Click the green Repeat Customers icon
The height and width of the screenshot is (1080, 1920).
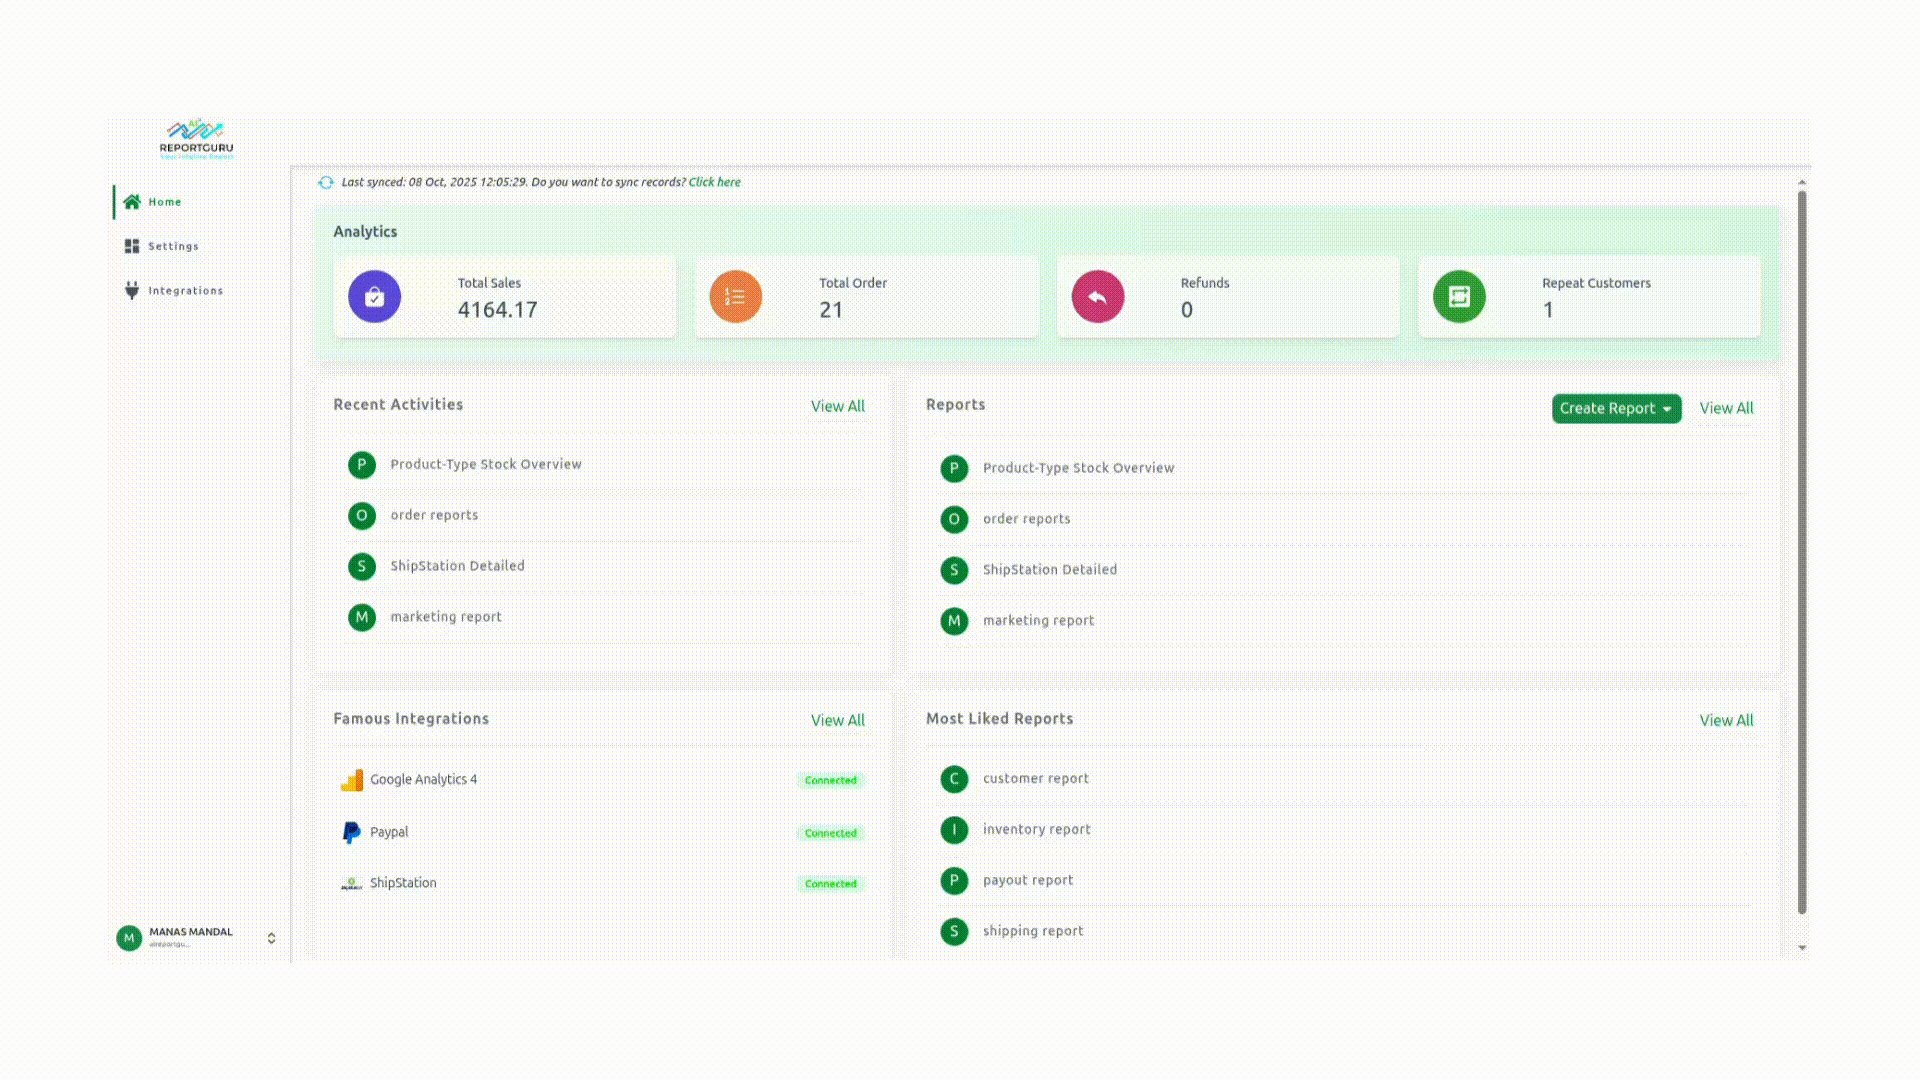click(1459, 297)
